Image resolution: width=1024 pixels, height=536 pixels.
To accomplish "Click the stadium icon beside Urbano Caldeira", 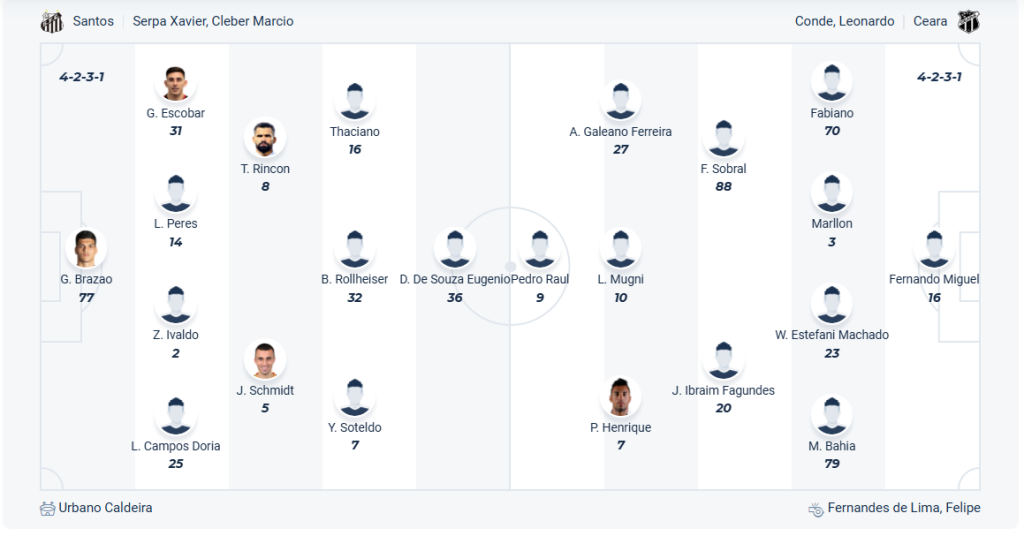I will coord(48,508).
